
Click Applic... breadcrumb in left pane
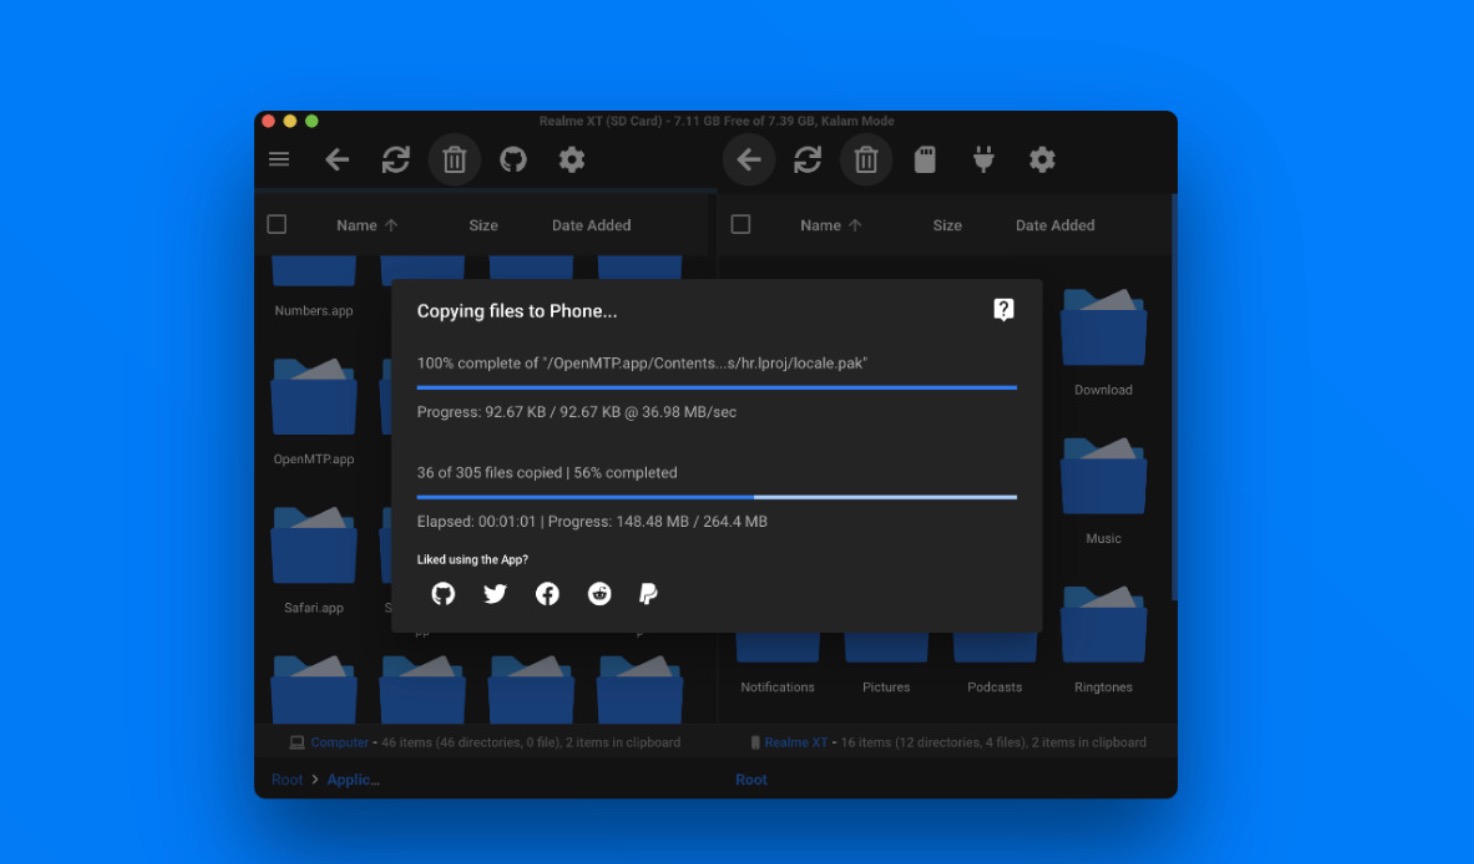point(353,779)
